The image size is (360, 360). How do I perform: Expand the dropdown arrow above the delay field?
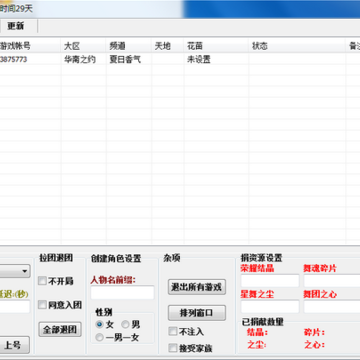pyautogui.click(x=24, y=271)
